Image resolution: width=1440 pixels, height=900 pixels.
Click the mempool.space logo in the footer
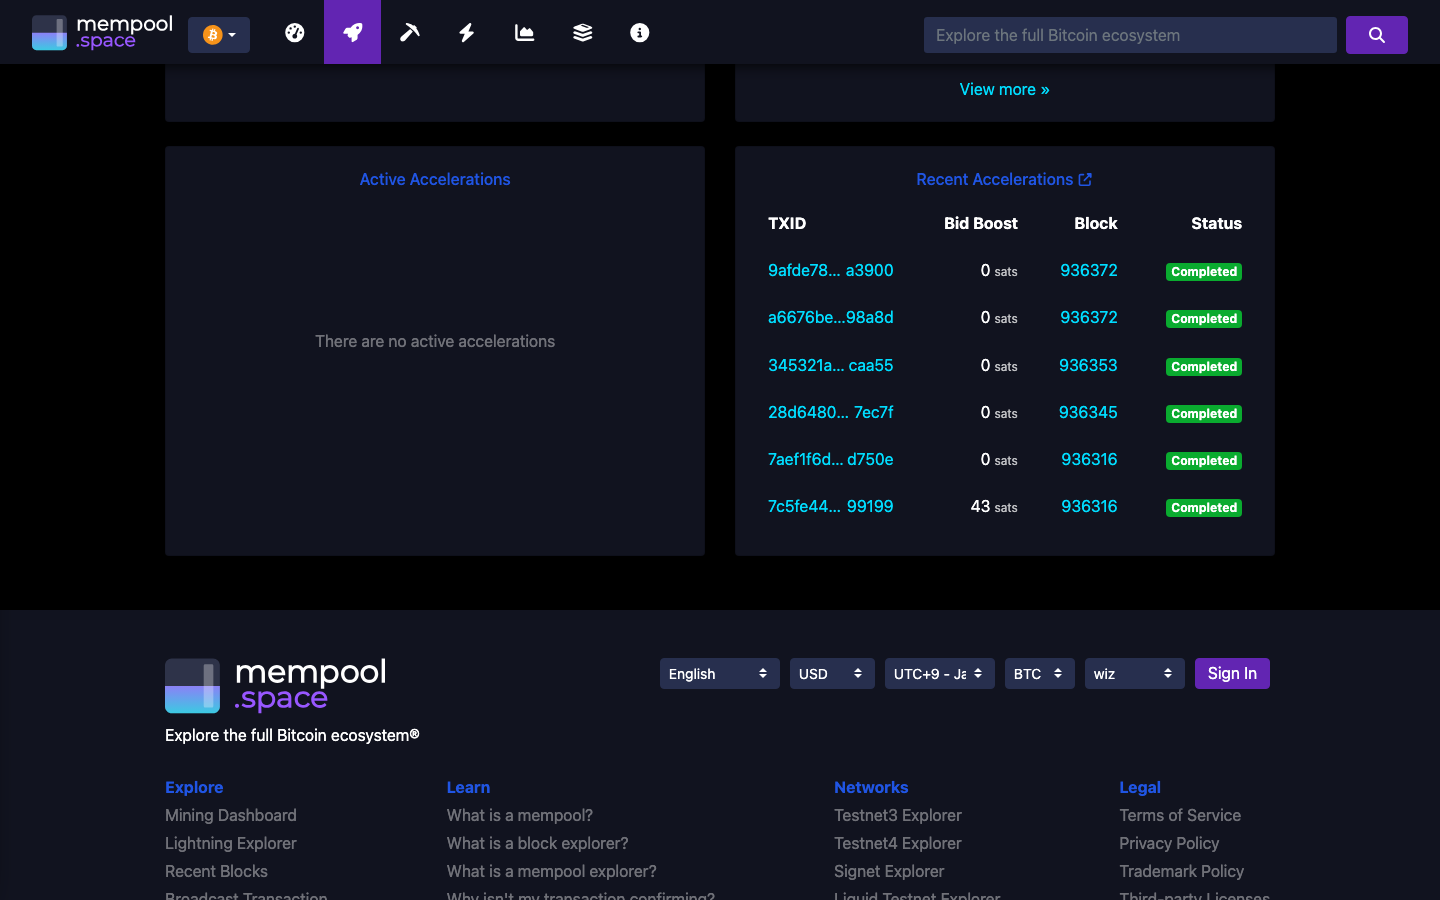275,685
